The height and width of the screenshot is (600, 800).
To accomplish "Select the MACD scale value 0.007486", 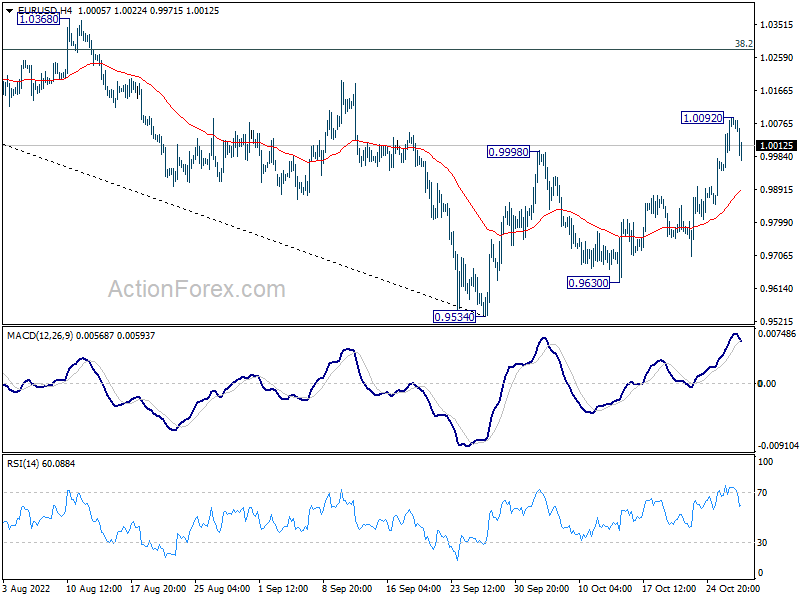I will (777, 334).
